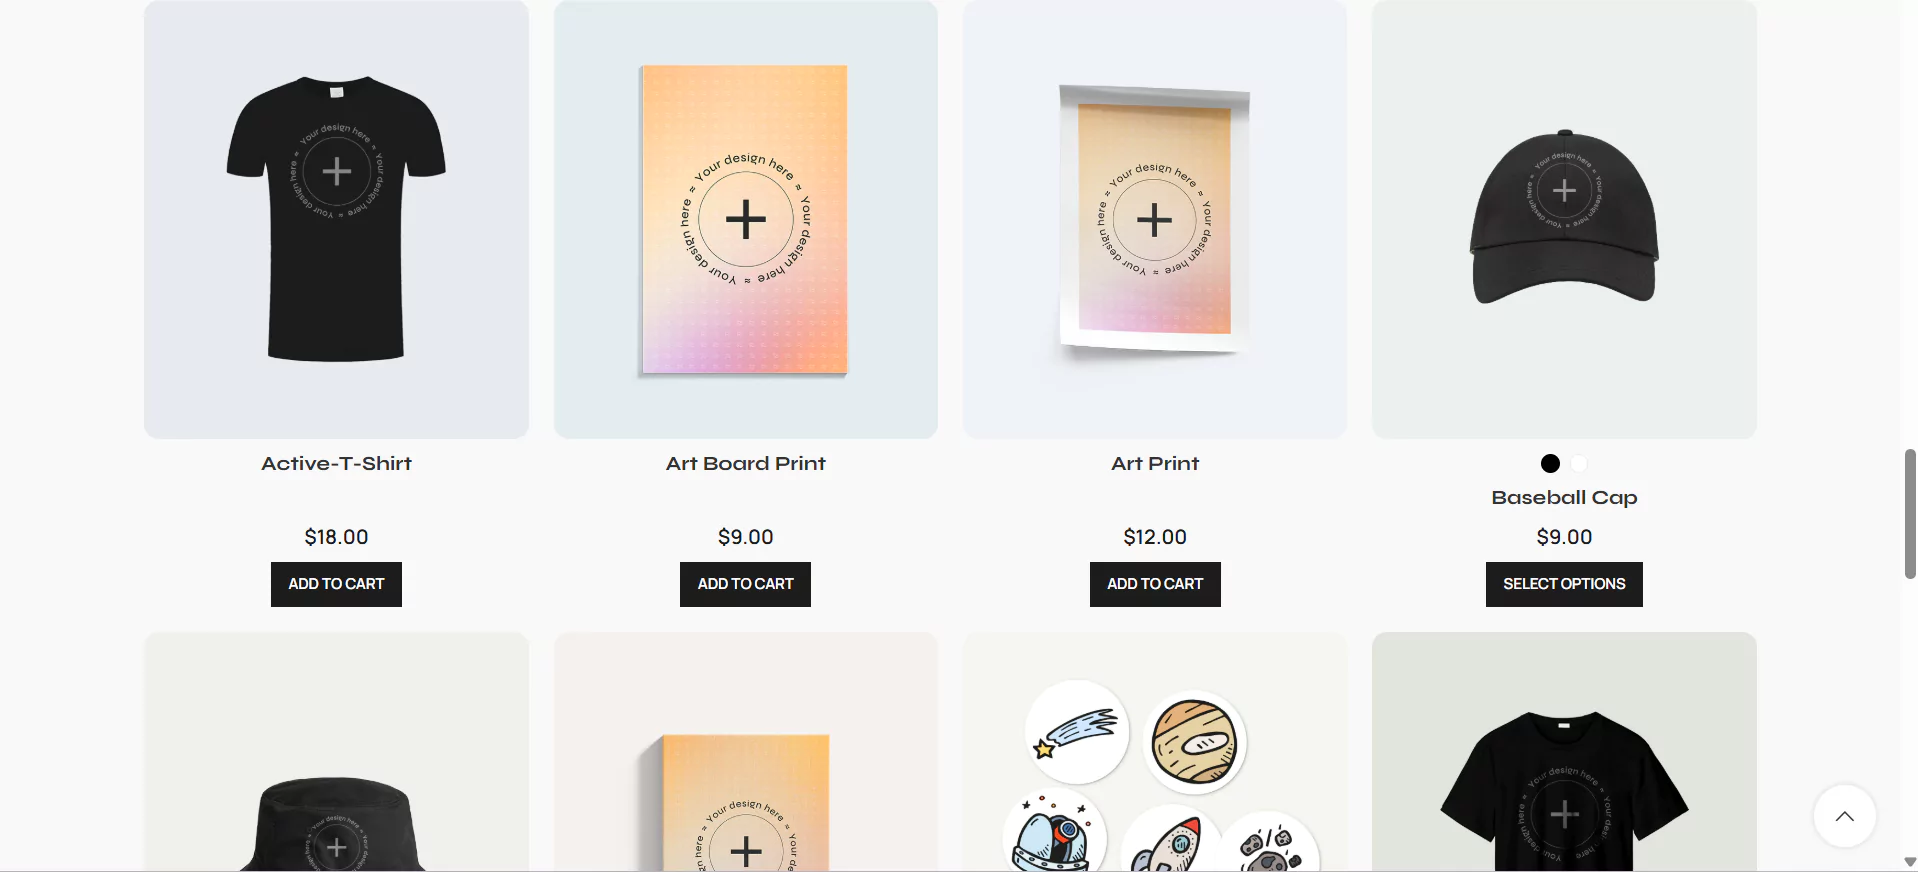Click Select Options for Baseball Cap

[1564, 584]
